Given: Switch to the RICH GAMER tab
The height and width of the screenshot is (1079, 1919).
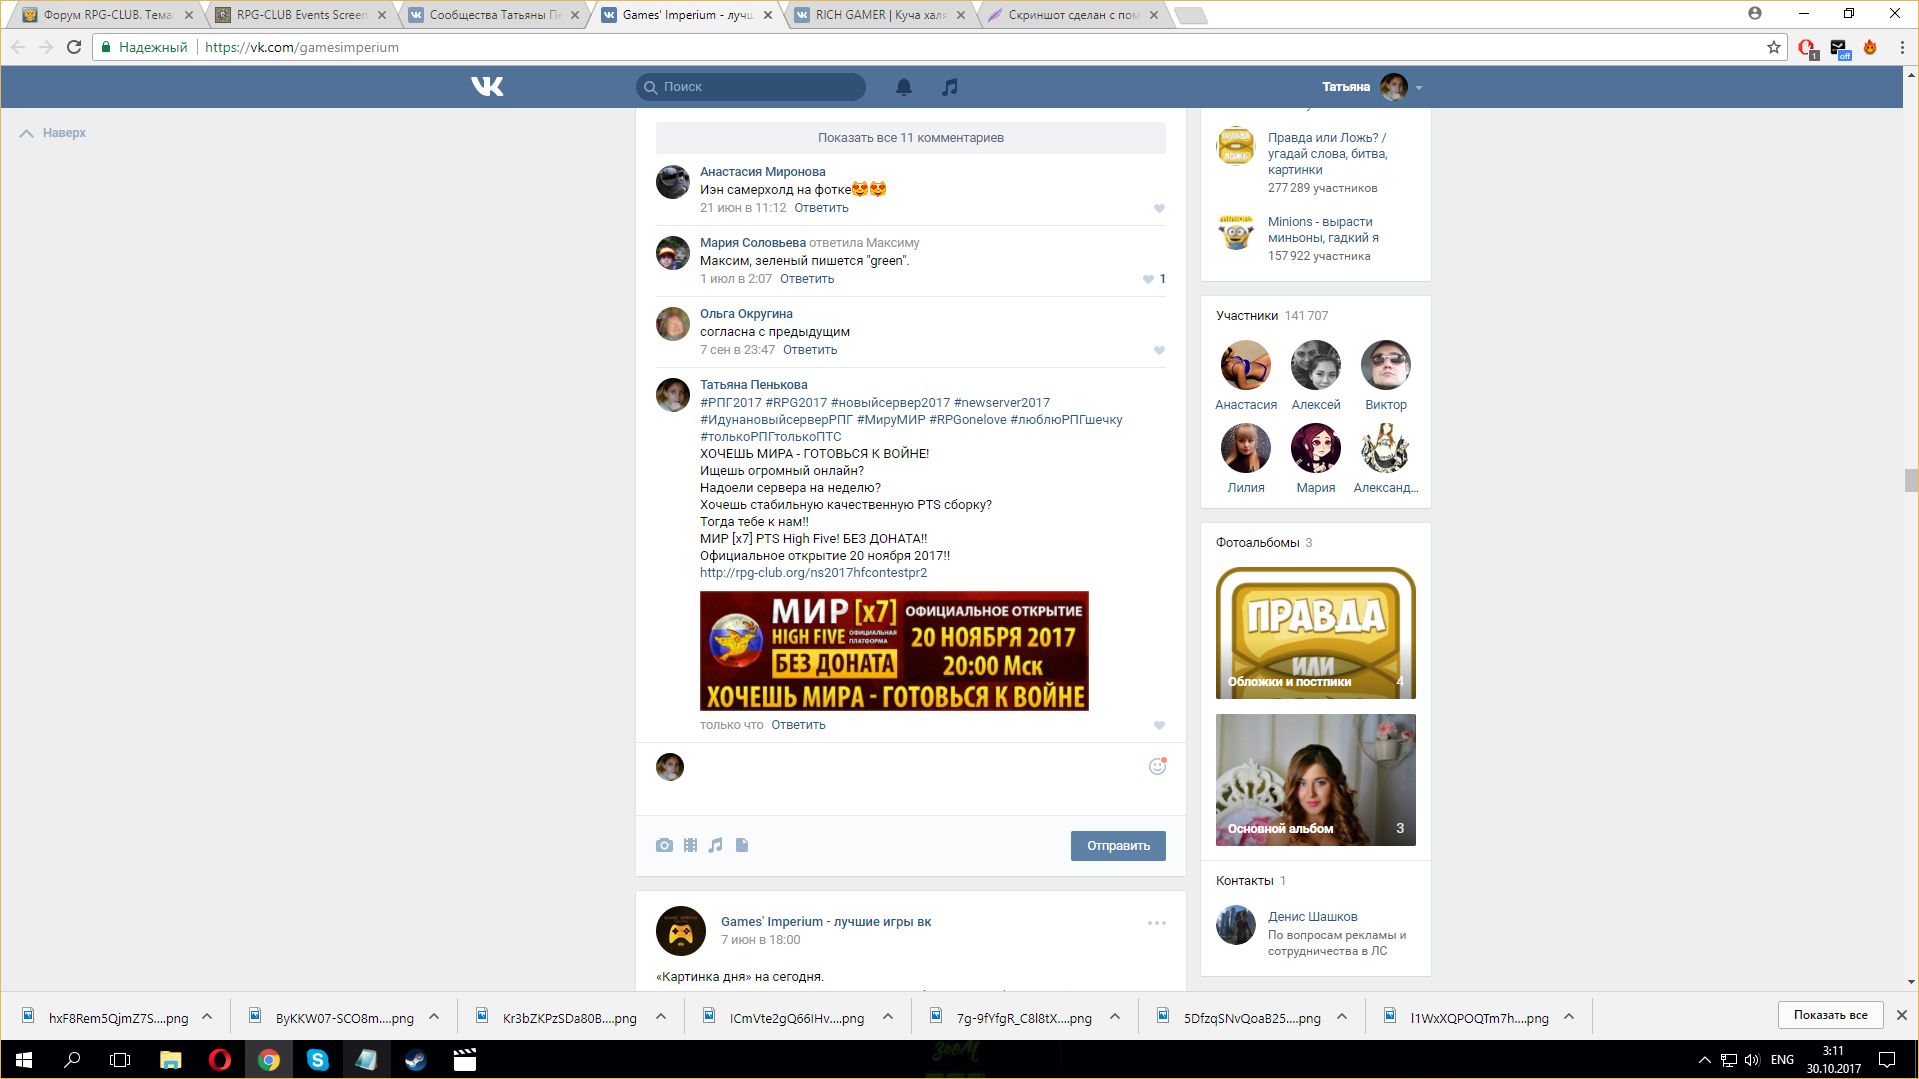Looking at the screenshot, I should (x=879, y=15).
